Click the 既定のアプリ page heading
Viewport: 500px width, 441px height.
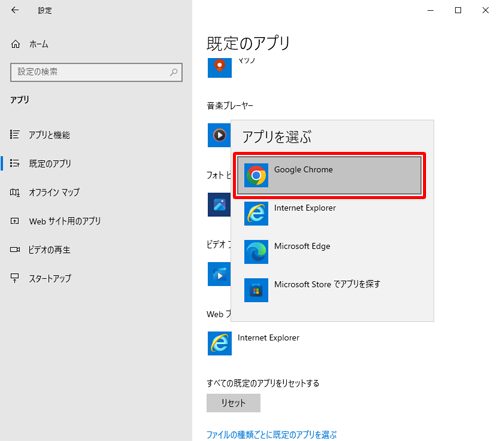(248, 44)
